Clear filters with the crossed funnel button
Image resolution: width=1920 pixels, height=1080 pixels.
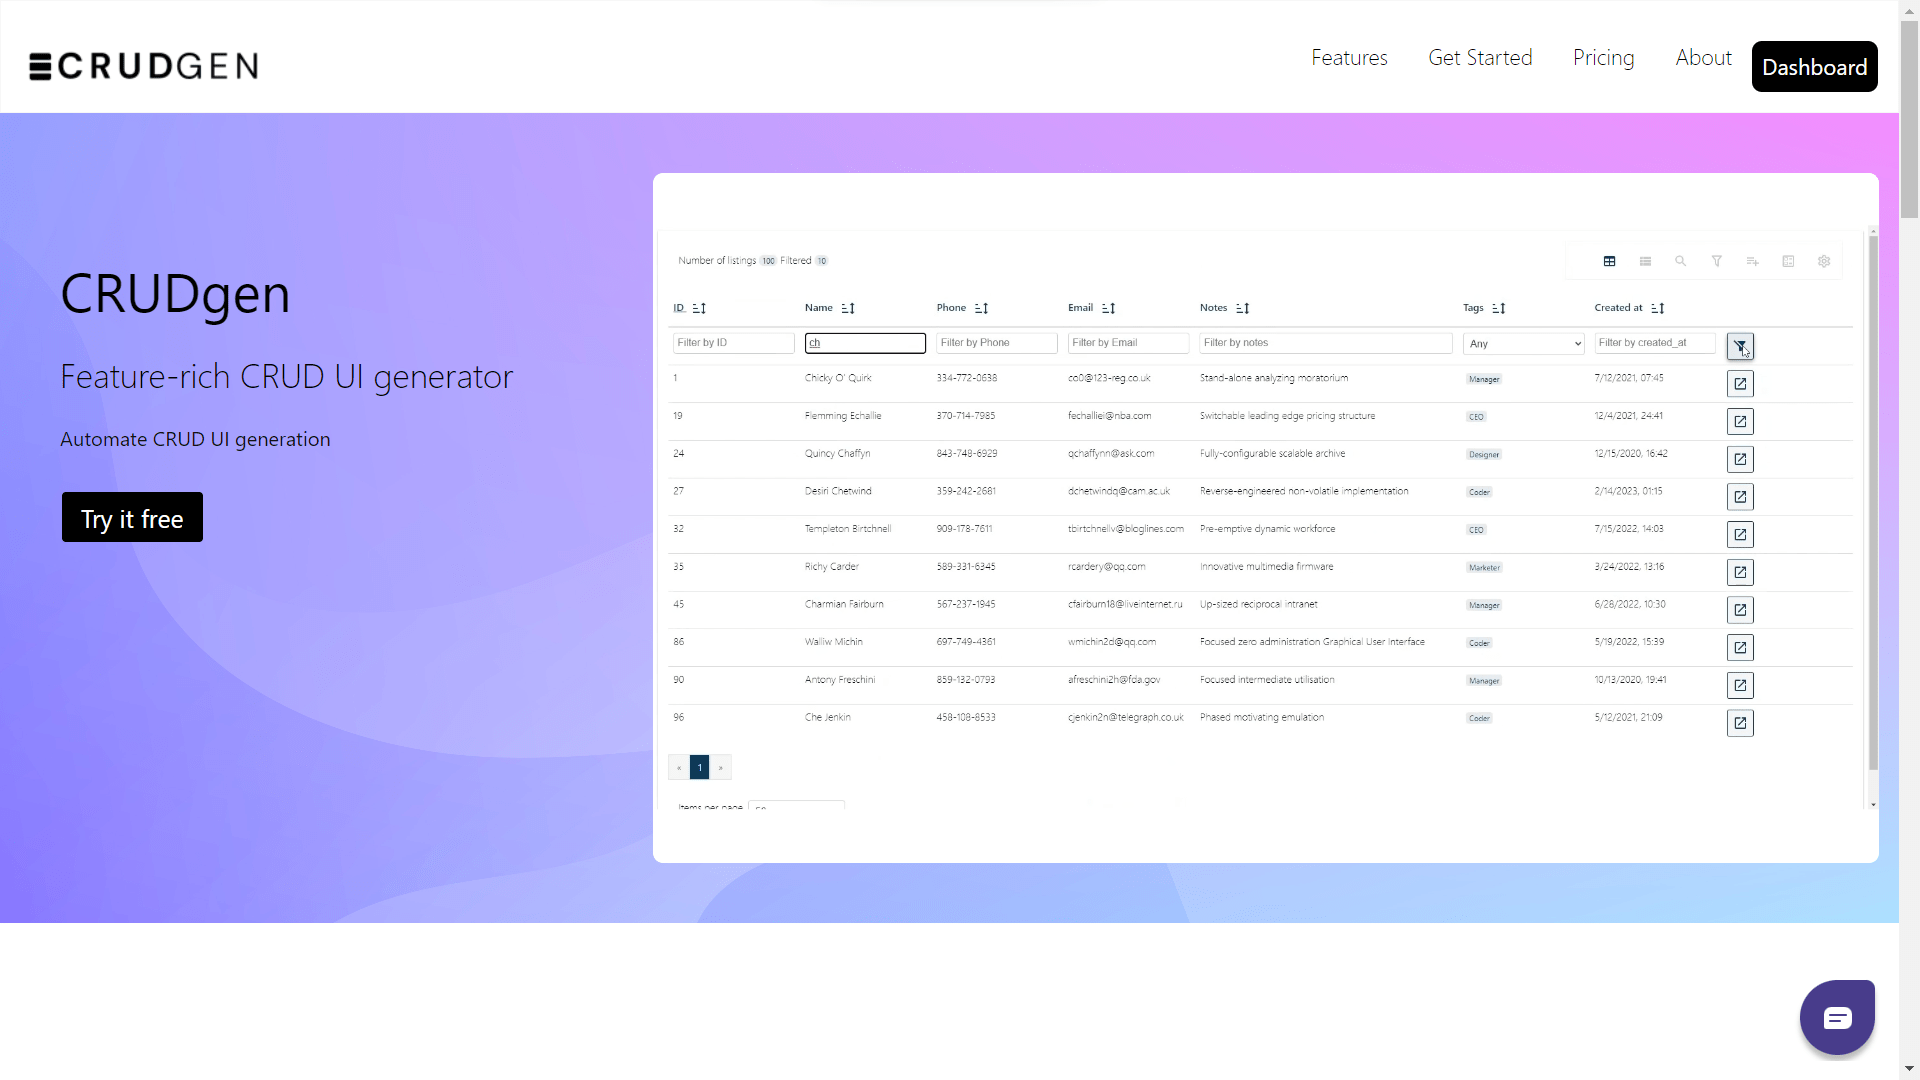[x=1740, y=346]
